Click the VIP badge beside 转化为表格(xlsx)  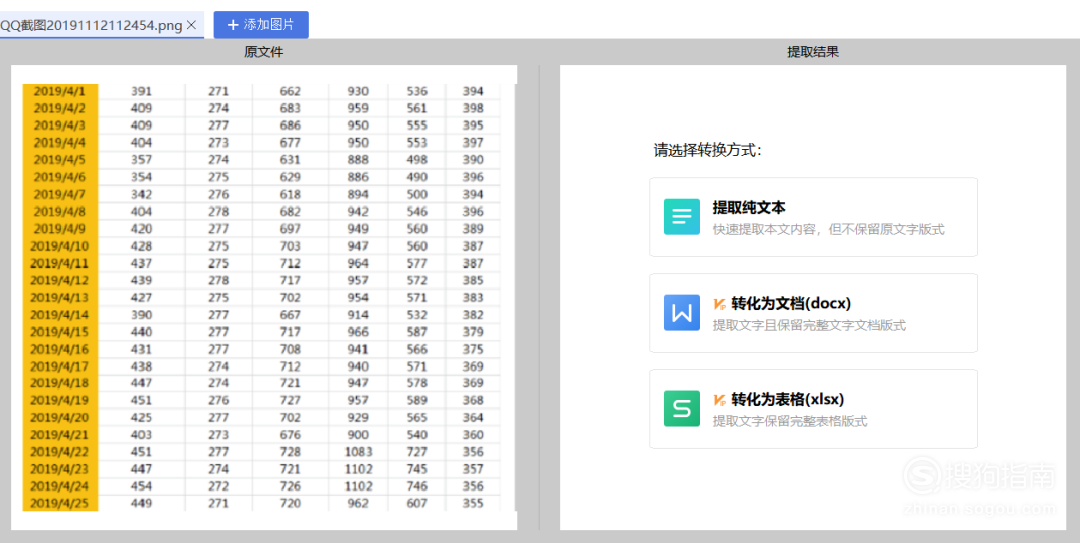point(720,400)
